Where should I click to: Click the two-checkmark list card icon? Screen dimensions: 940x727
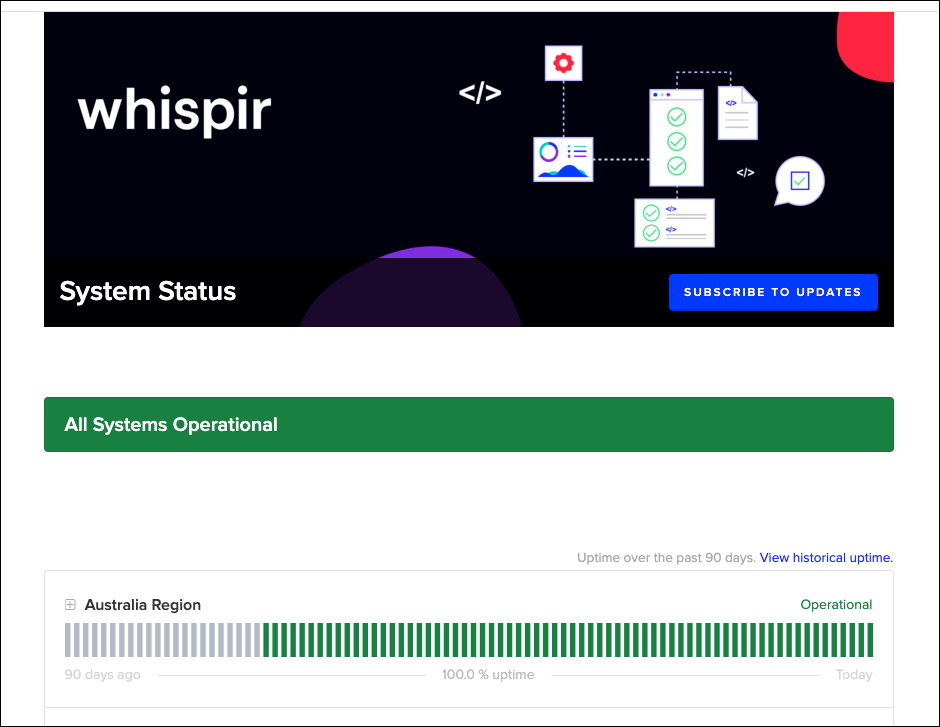pyautogui.click(x=674, y=223)
